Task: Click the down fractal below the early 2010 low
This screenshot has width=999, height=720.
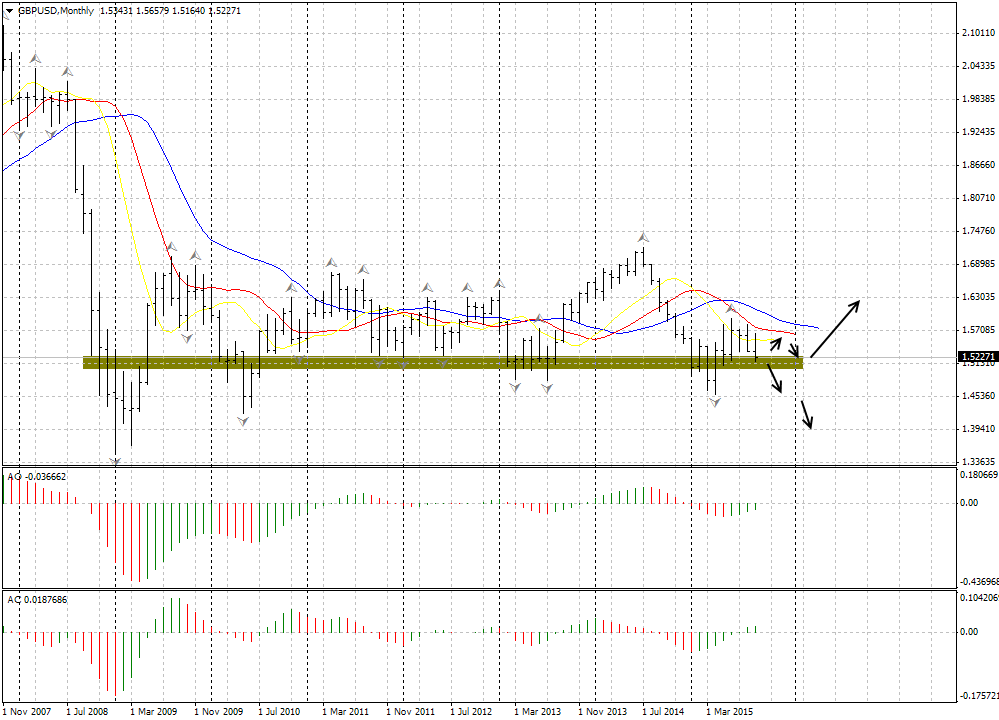Action: [243, 421]
